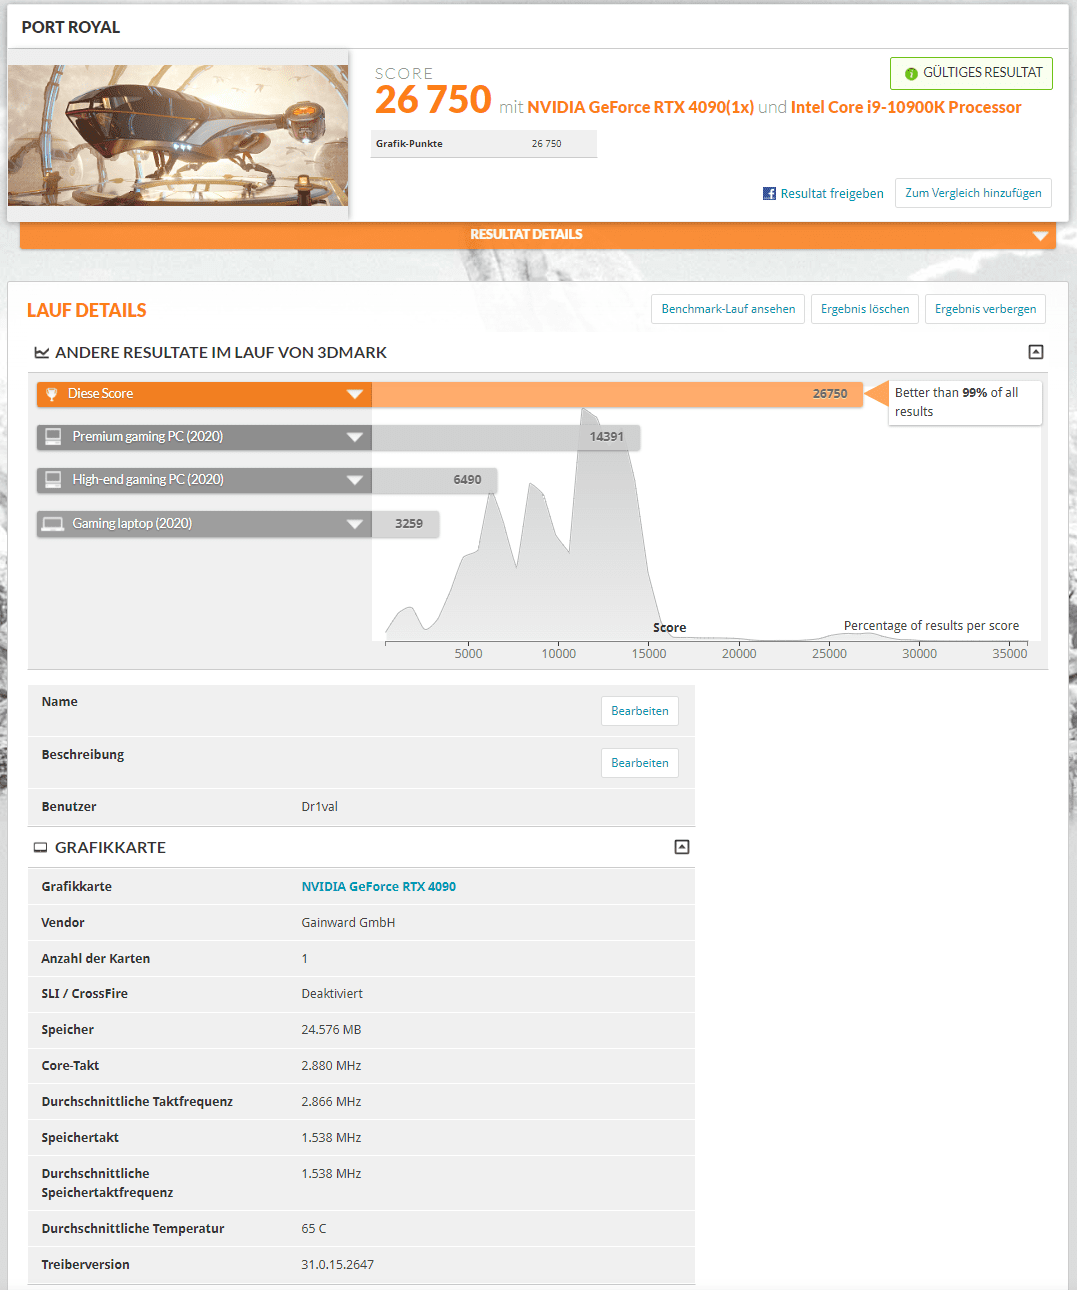1077x1290 pixels.
Task: Open the Premium gaming PC (2020) dropdown arrow
Action: (354, 437)
